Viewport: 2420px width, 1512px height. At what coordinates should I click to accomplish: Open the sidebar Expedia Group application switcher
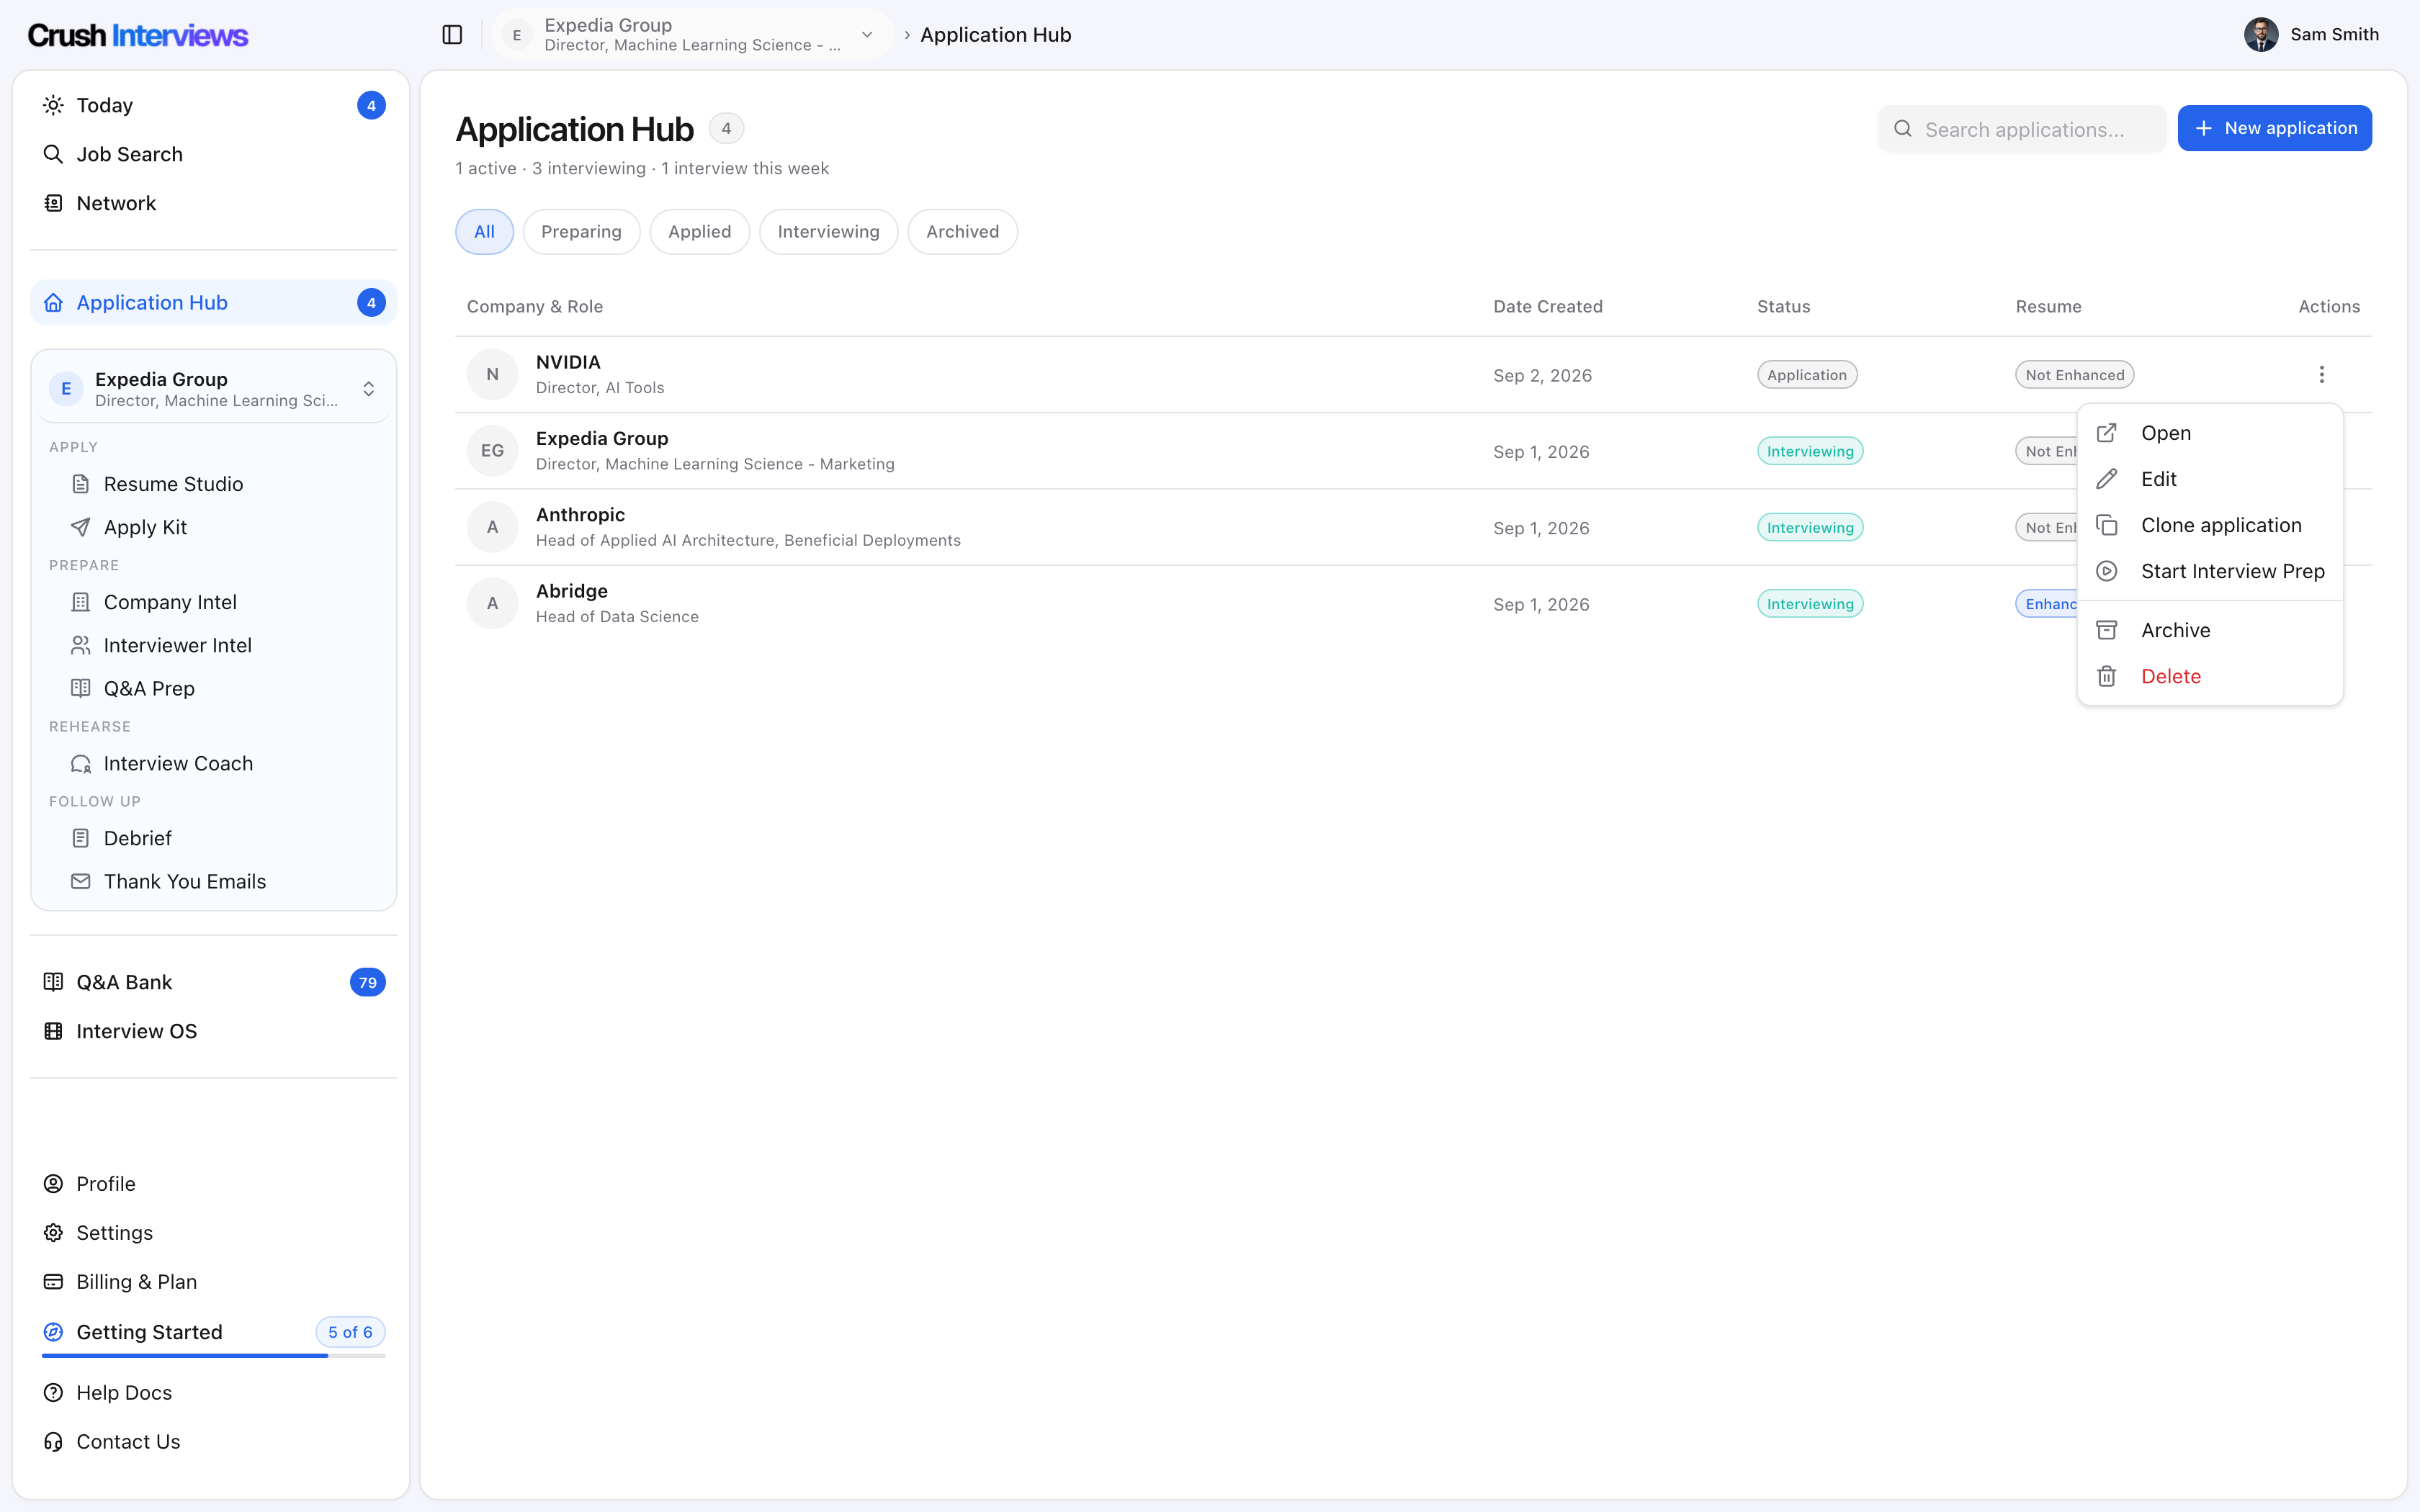click(214, 388)
